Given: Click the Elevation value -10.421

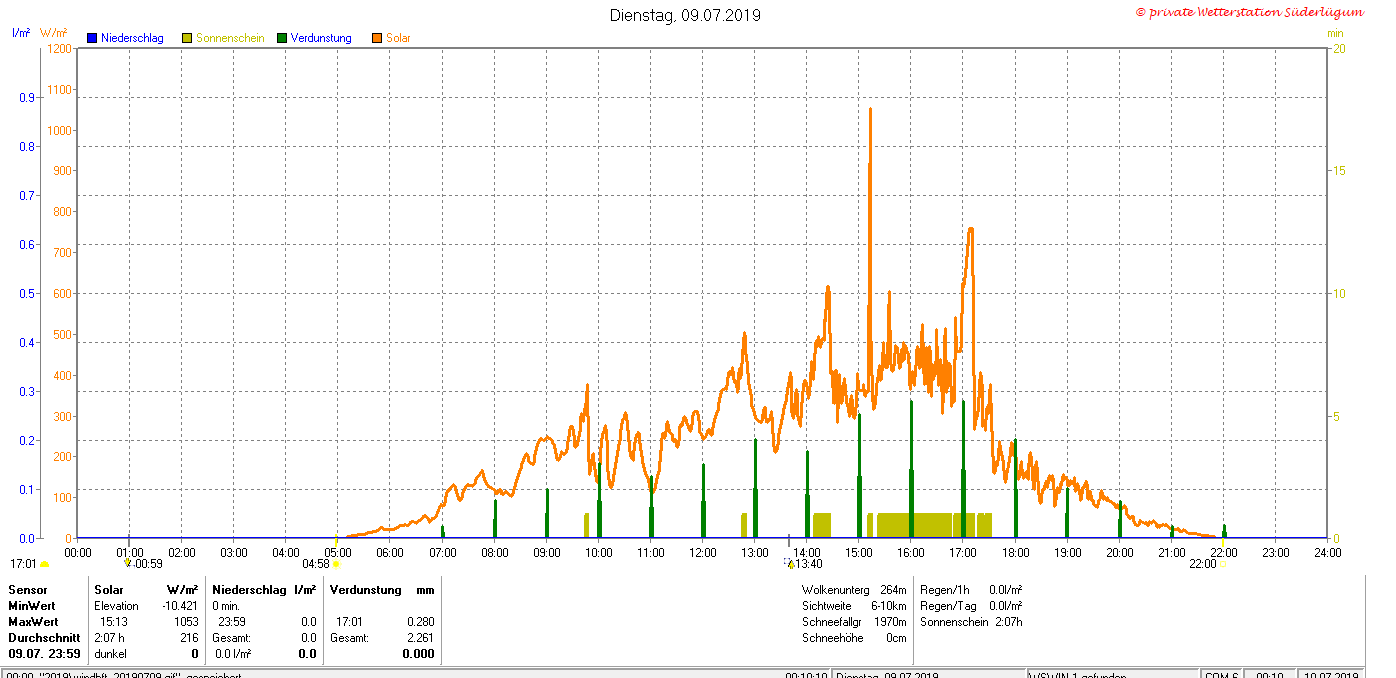Looking at the screenshot, I should tap(181, 606).
